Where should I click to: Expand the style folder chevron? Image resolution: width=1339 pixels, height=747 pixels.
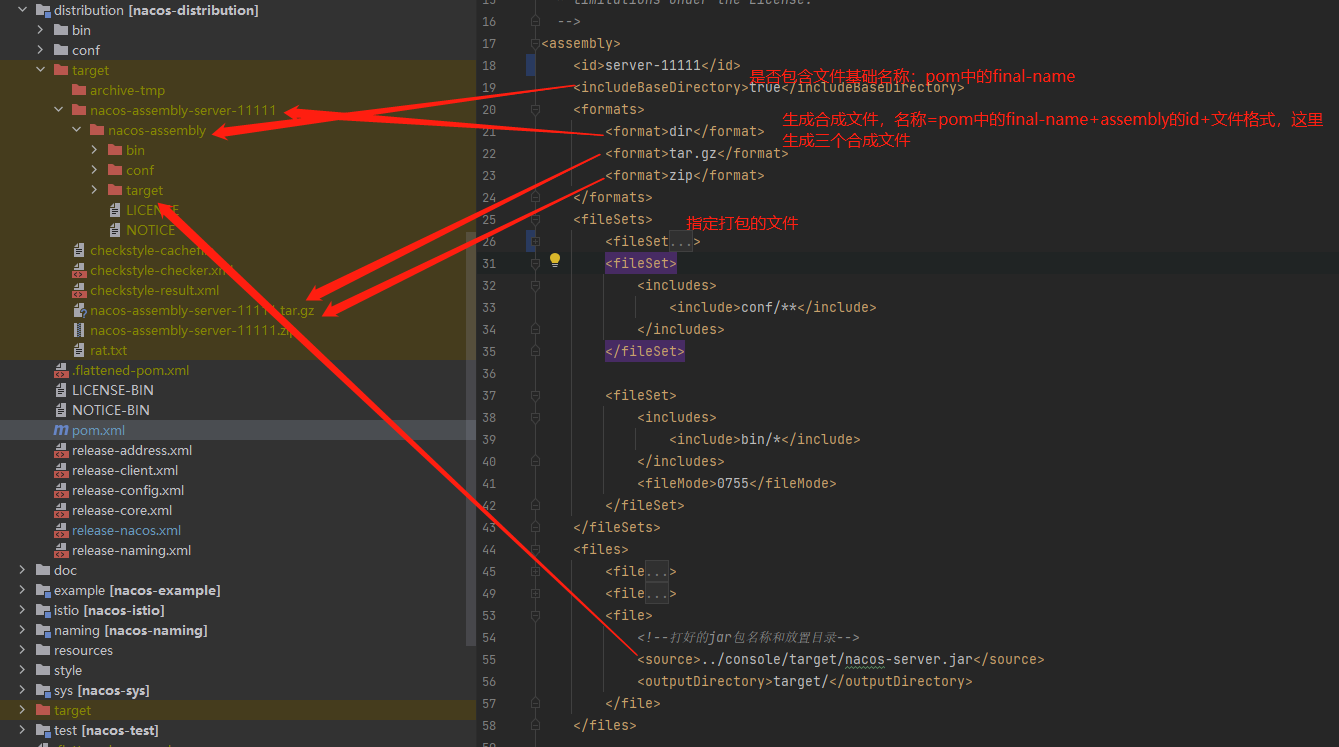(x=22, y=670)
